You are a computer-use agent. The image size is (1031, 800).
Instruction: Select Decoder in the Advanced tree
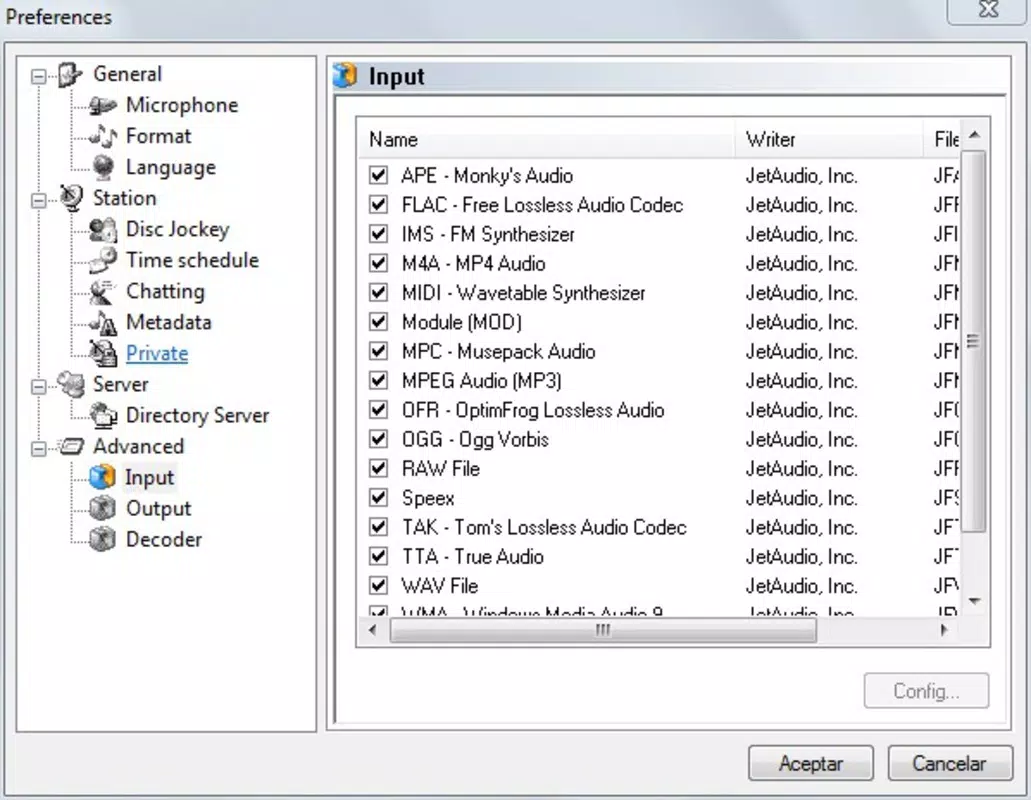click(164, 539)
